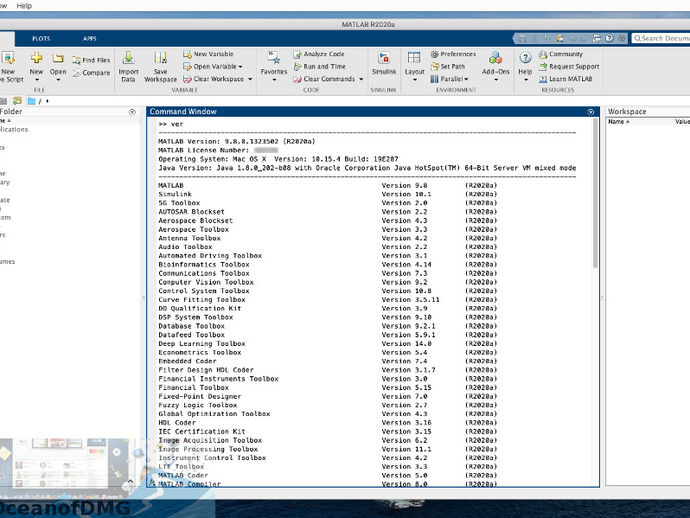Expand the Clear Workspace dropdown arrow
Screen dimensions: 690x518
(250, 79)
